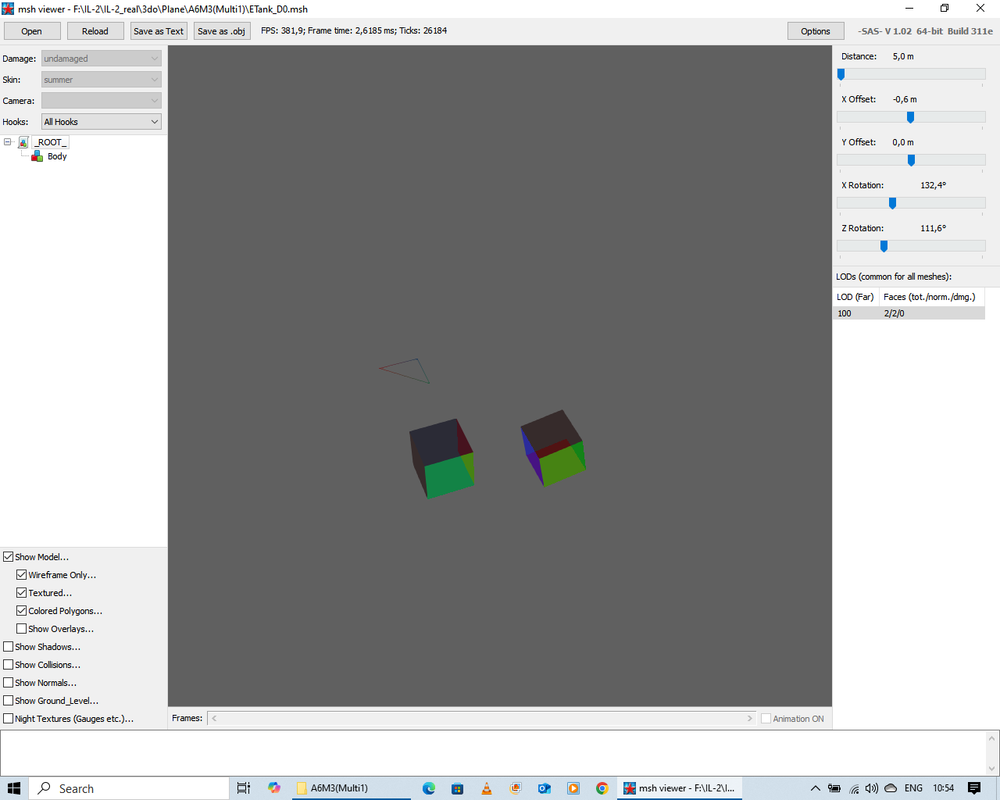The image size is (1000, 800).
Task: Click the taskbar Search box
Action: pyautogui.click(x=128, y=789)
